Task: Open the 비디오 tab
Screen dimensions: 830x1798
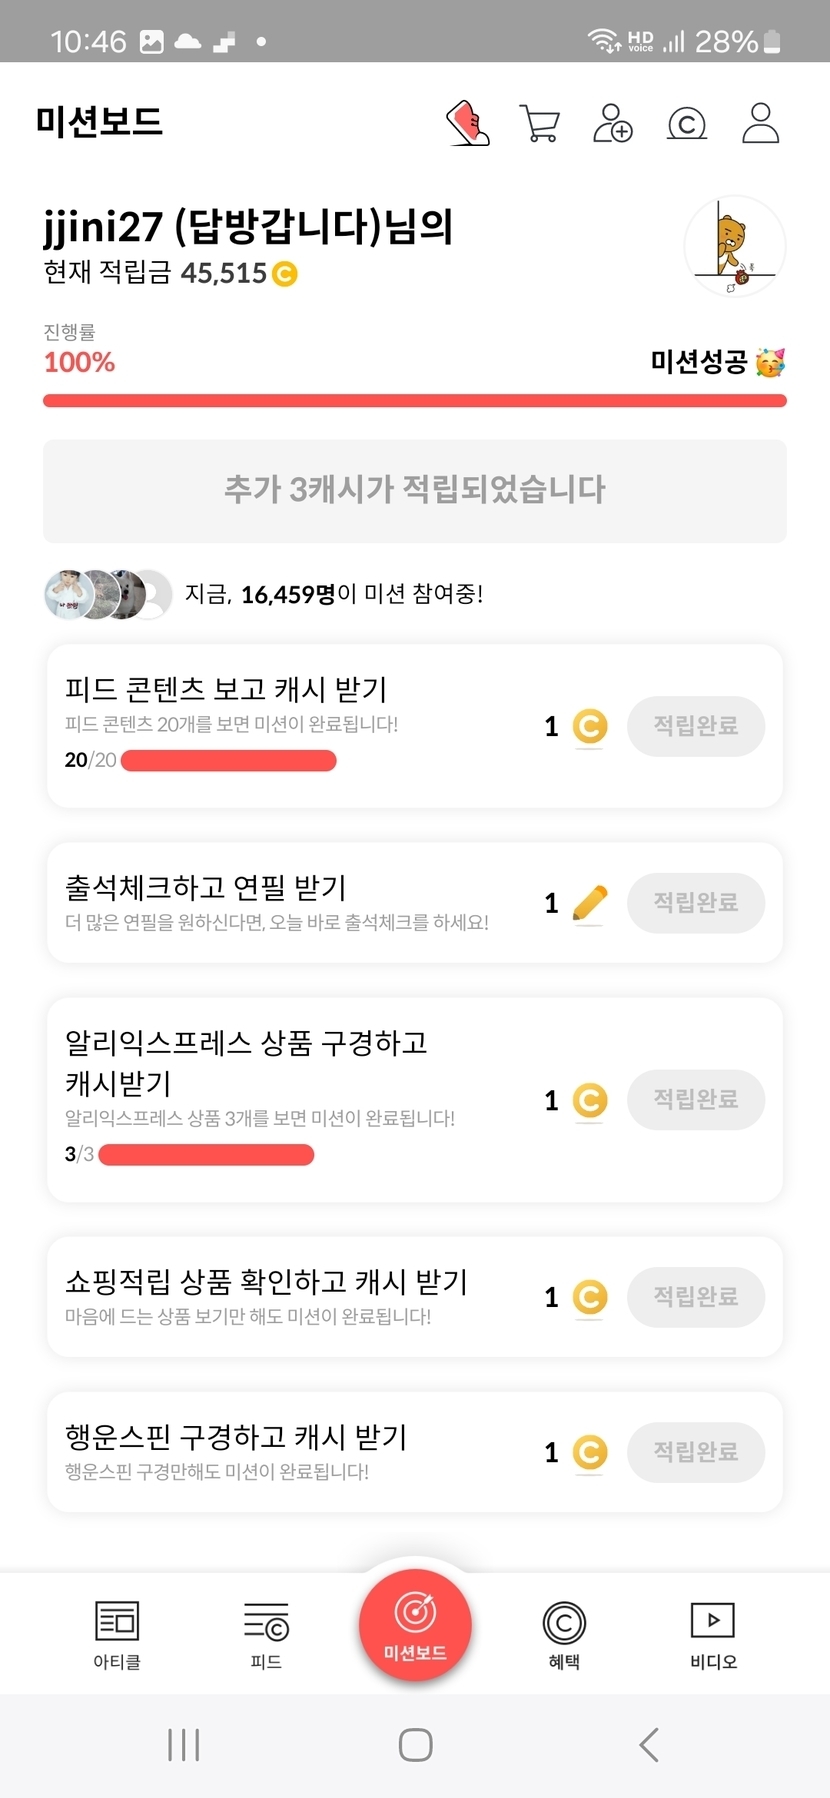Action: click(713, 1633)
